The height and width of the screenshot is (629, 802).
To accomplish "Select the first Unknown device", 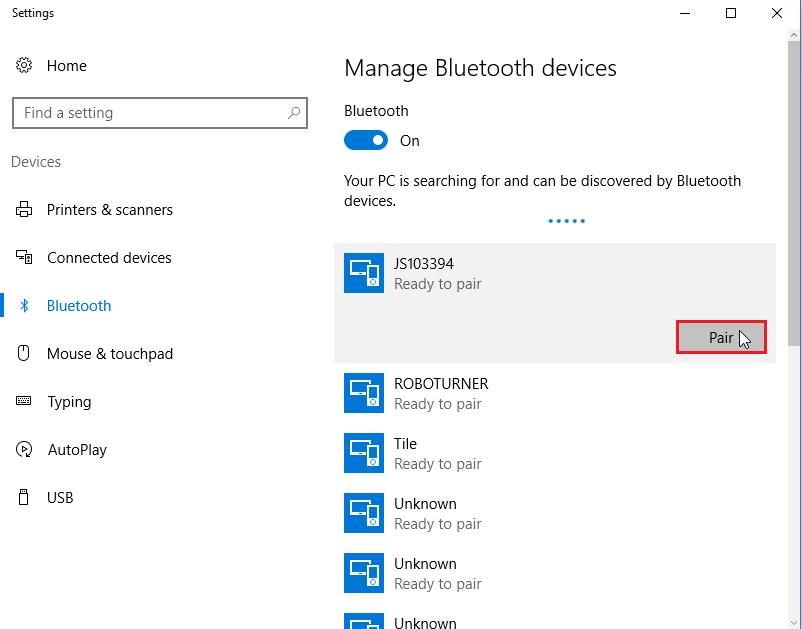I will (437, 513).
